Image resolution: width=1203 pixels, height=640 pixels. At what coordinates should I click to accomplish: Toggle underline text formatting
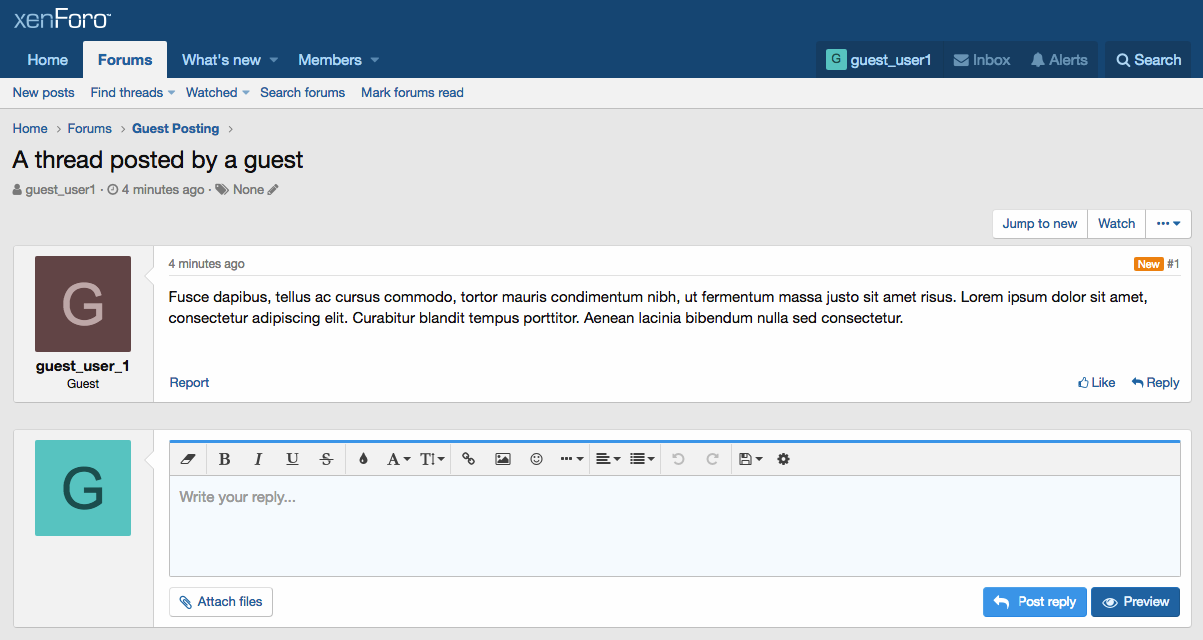coord(292,459)
